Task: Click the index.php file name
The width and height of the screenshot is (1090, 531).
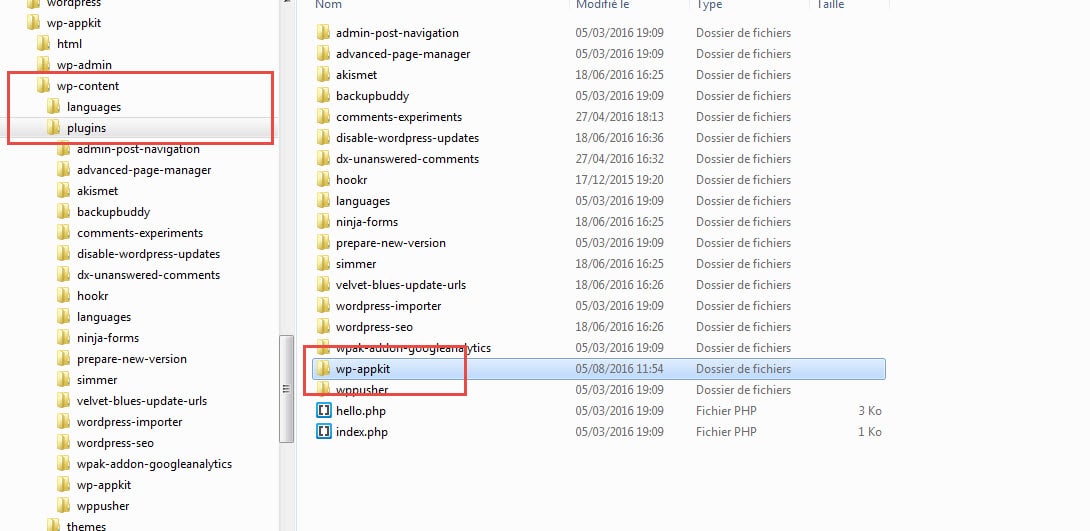Action: [x=361, y=432]
